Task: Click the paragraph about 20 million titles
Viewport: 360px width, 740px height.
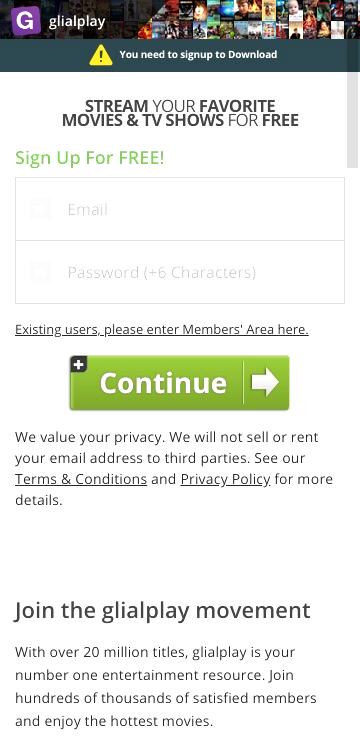Action: [166, 687]
